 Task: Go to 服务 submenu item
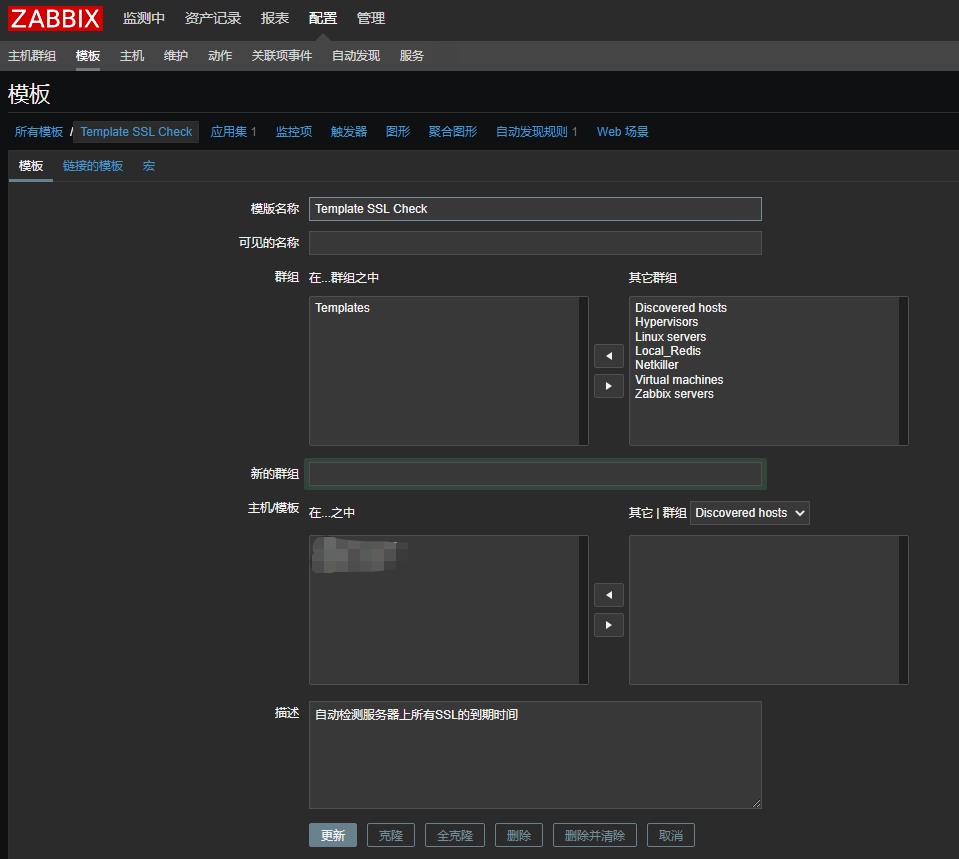(x=411, y=56)
